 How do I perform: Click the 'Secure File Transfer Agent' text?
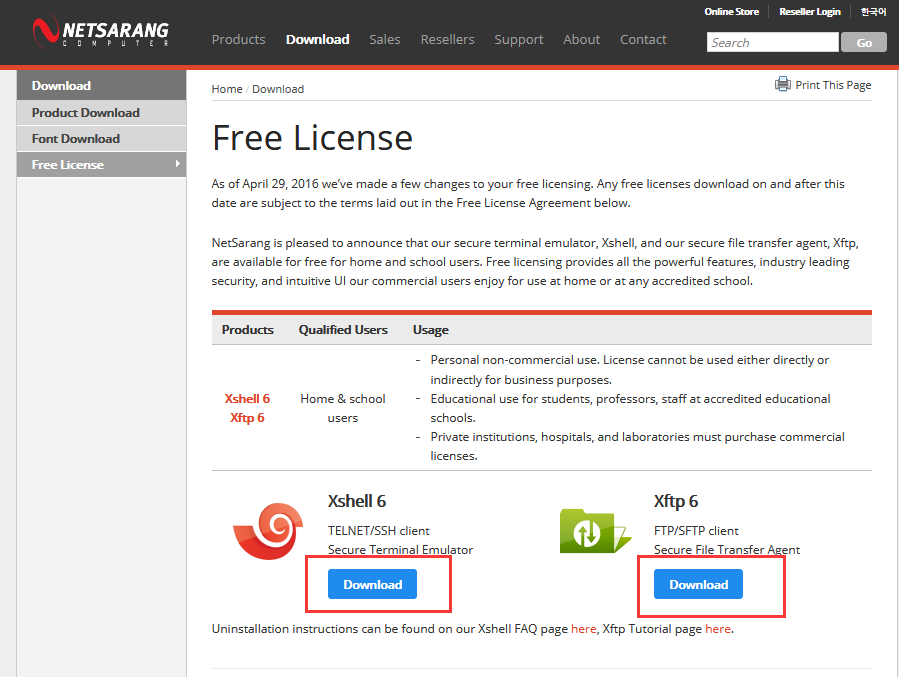(727, 550)
